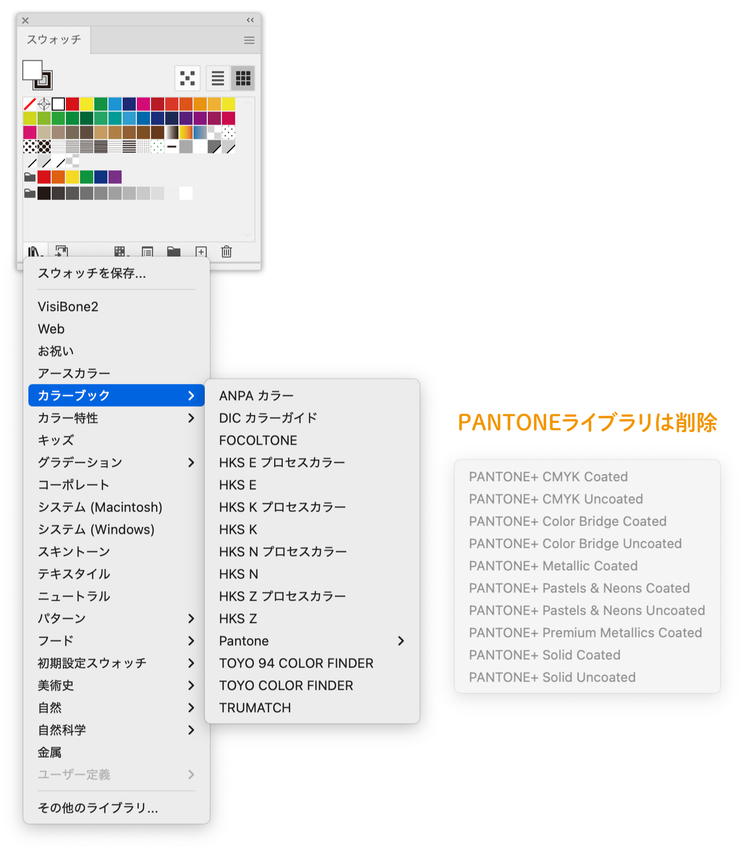The image size is (750, 861).
Task: Pick the yellow-to-orange gradient swatch
Action: [186, 132]
